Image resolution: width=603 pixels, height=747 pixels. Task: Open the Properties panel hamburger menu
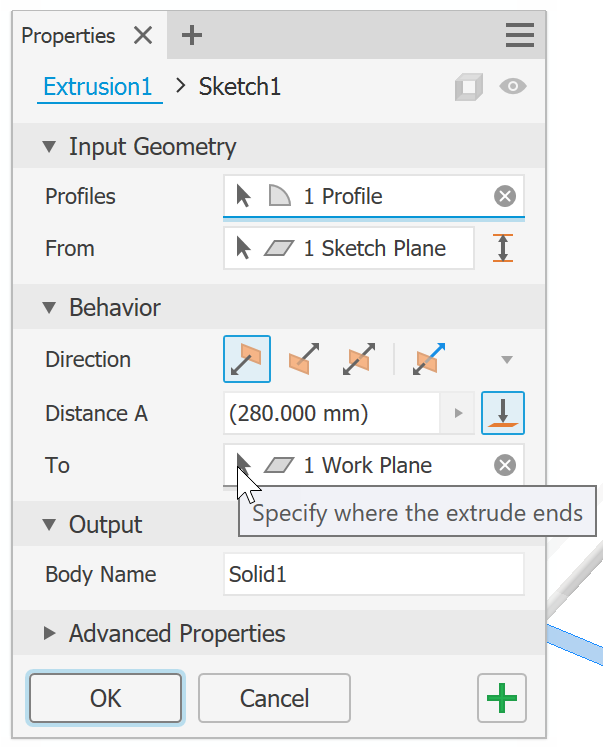point(520,36)
